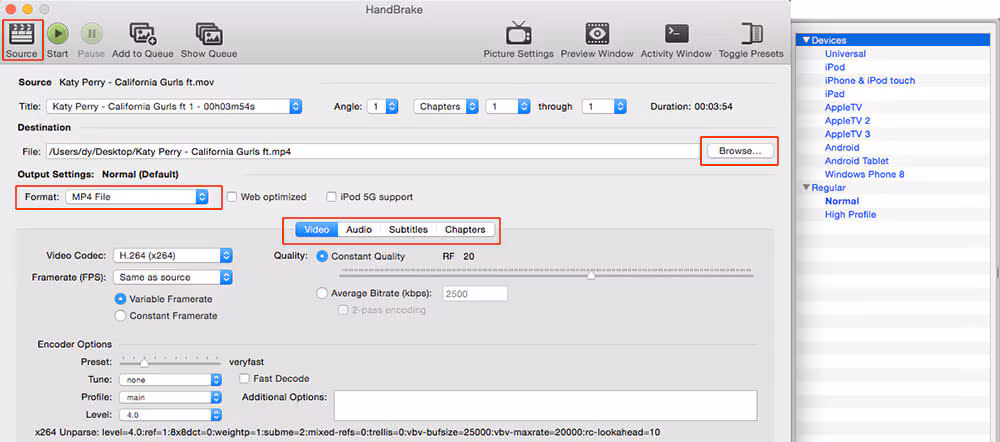This screenshot has height=442, width=1000.
Task: Open the Show Queue icon
Action: [209, 34]
